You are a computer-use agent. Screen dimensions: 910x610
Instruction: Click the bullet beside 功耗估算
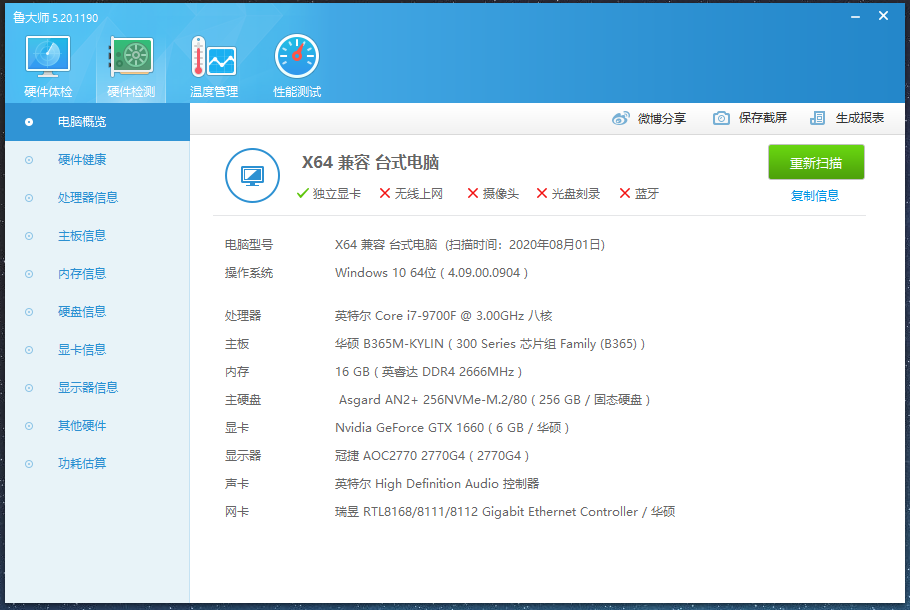click(29, 464)
